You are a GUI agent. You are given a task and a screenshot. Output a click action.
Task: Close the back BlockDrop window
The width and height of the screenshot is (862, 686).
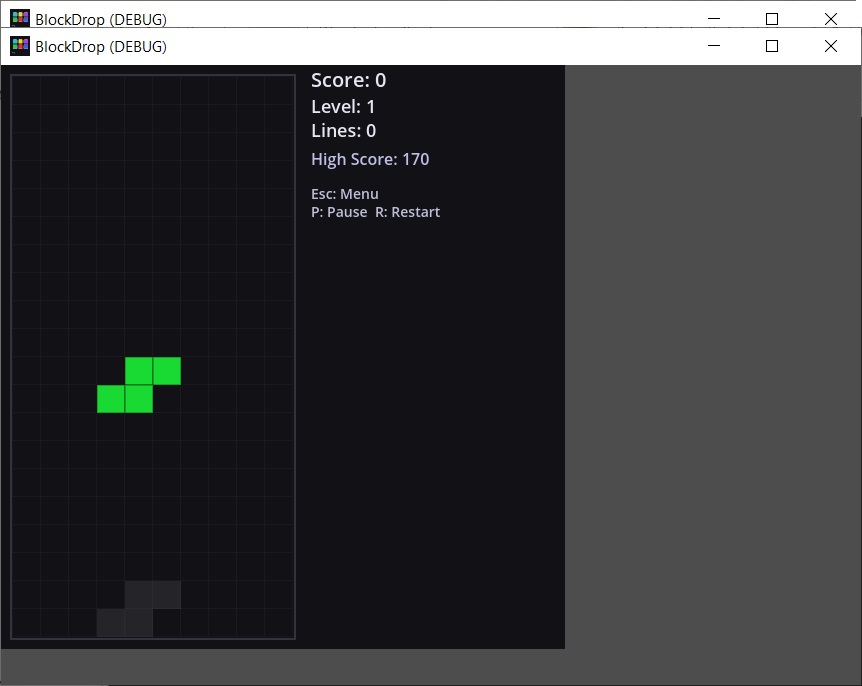click(831, 19)
